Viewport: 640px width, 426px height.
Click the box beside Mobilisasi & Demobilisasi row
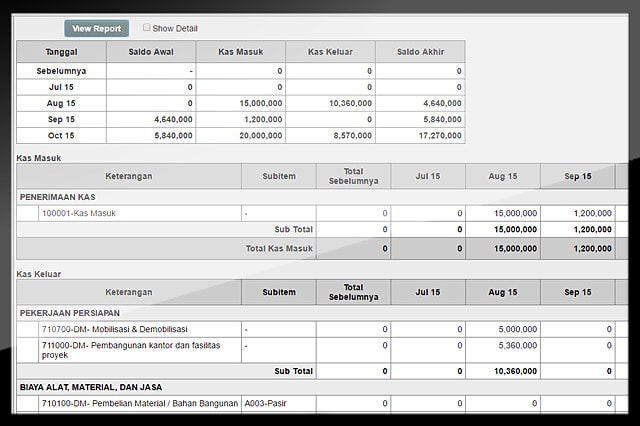[x=28, y=329]
